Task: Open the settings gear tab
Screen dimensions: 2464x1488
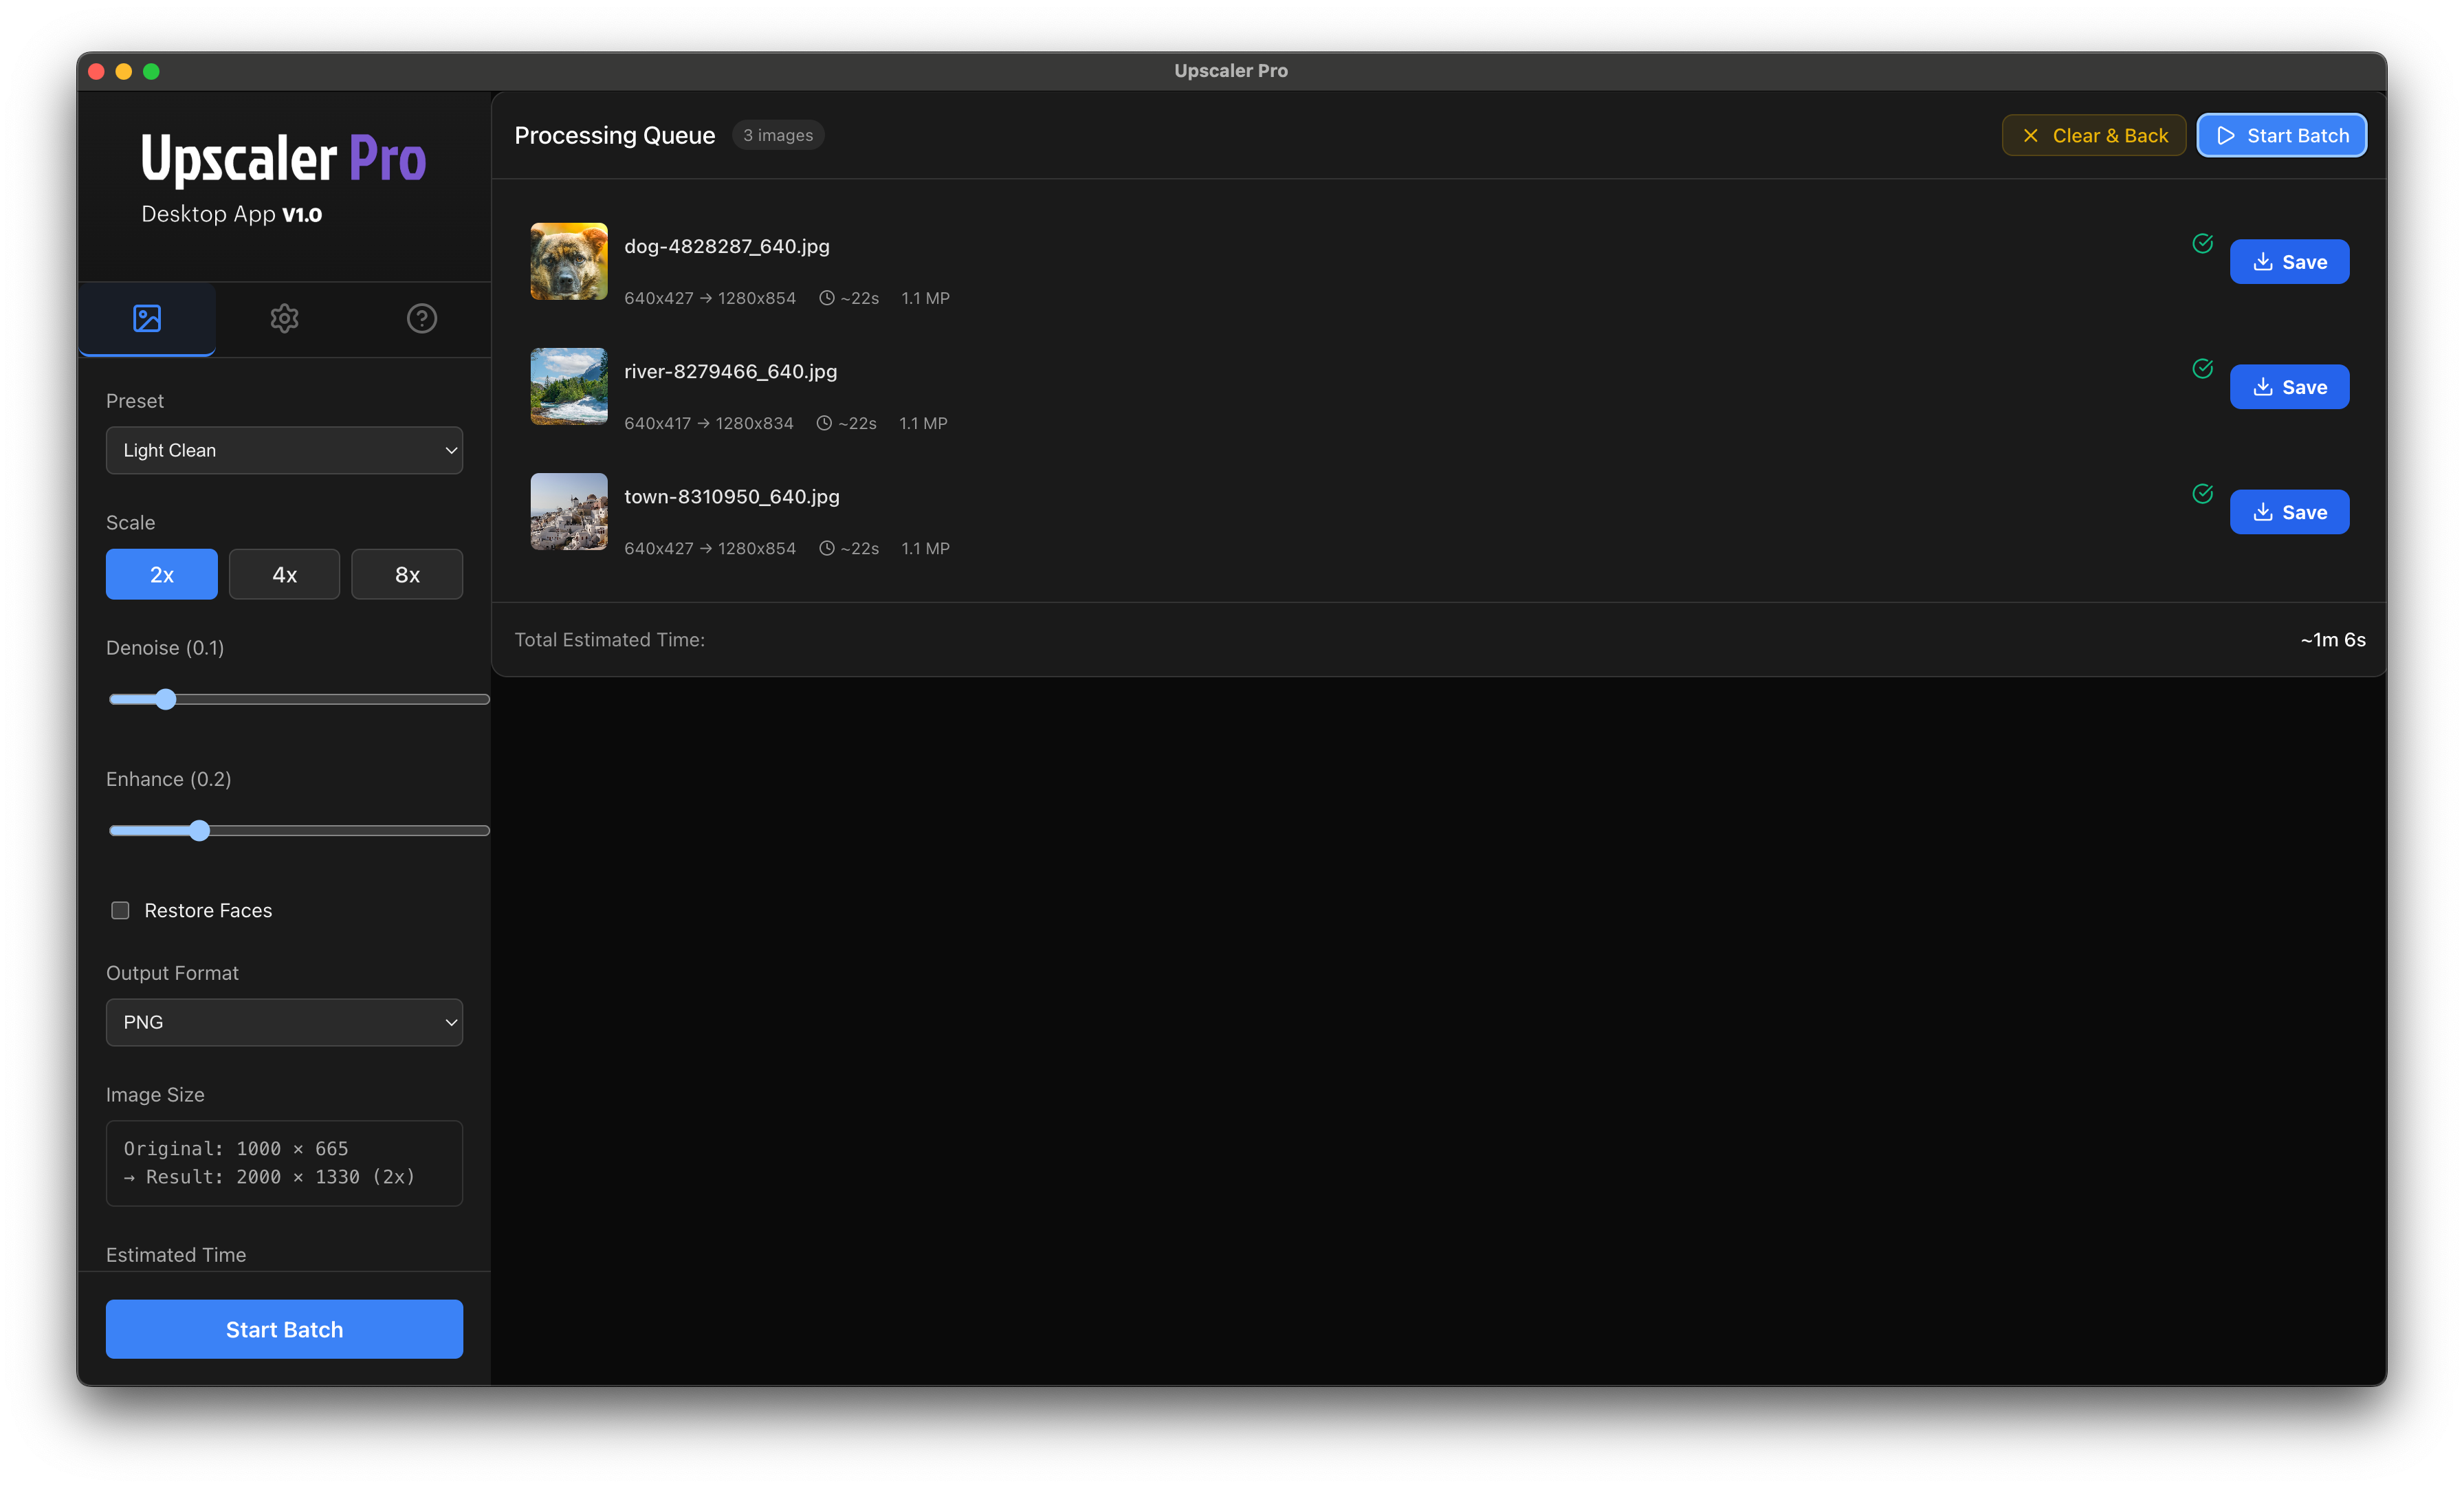Action: click(x=284, y=318)
